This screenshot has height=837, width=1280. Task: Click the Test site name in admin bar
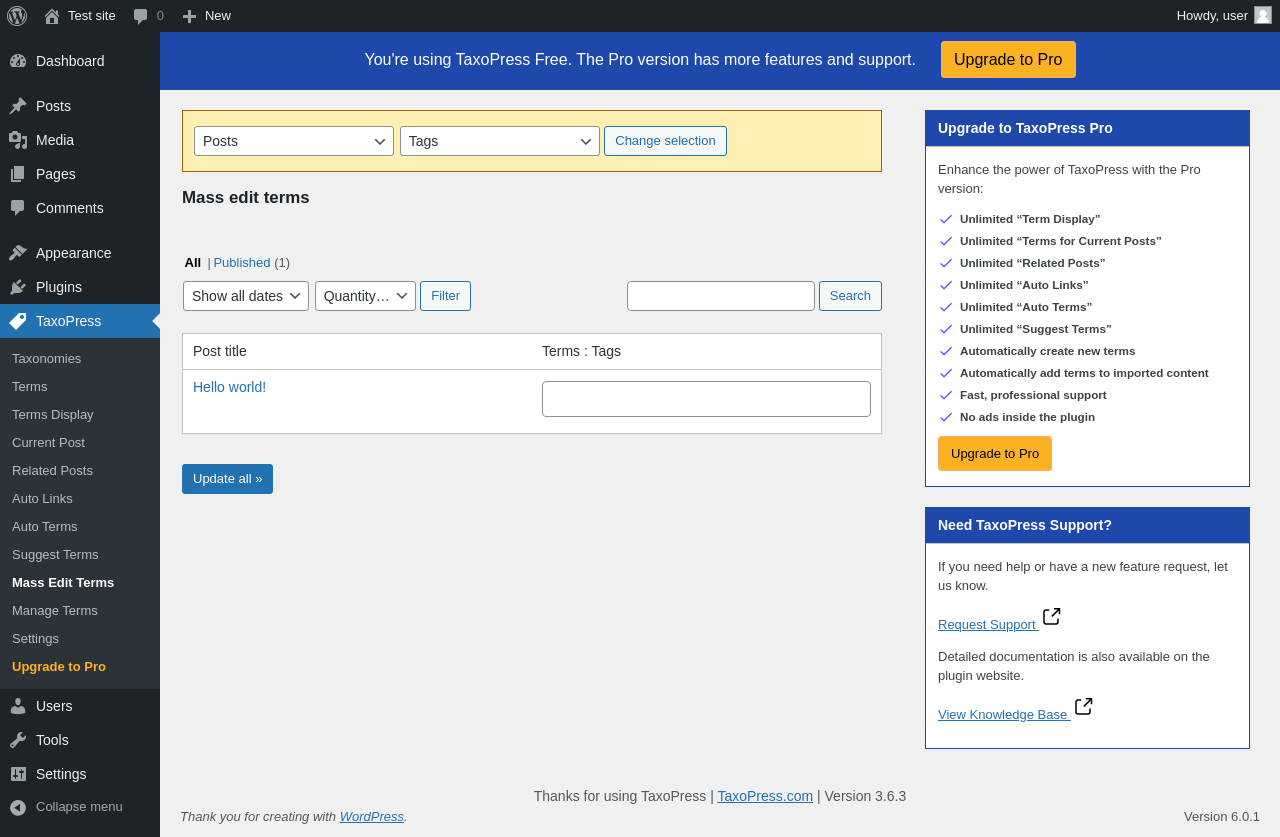tap(92, 16)
